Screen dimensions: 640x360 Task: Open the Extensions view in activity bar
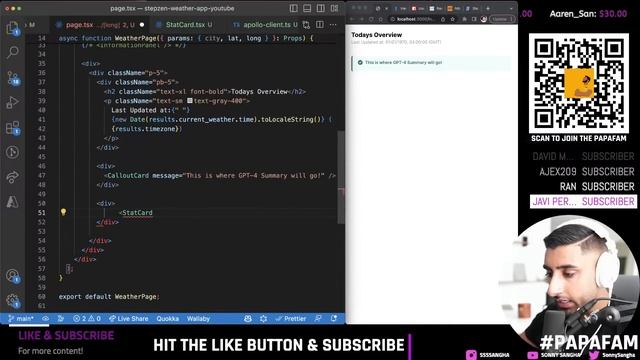point(13,128)
